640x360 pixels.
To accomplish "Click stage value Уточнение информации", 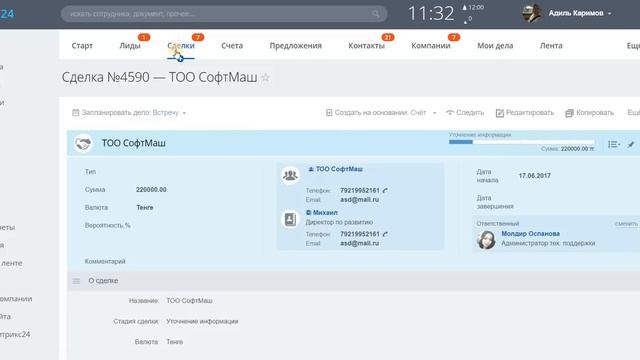I will tap(202, 322).
